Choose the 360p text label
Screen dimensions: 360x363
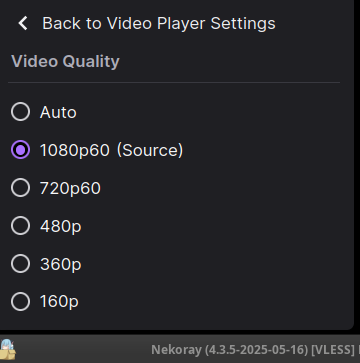click(61, 265)
